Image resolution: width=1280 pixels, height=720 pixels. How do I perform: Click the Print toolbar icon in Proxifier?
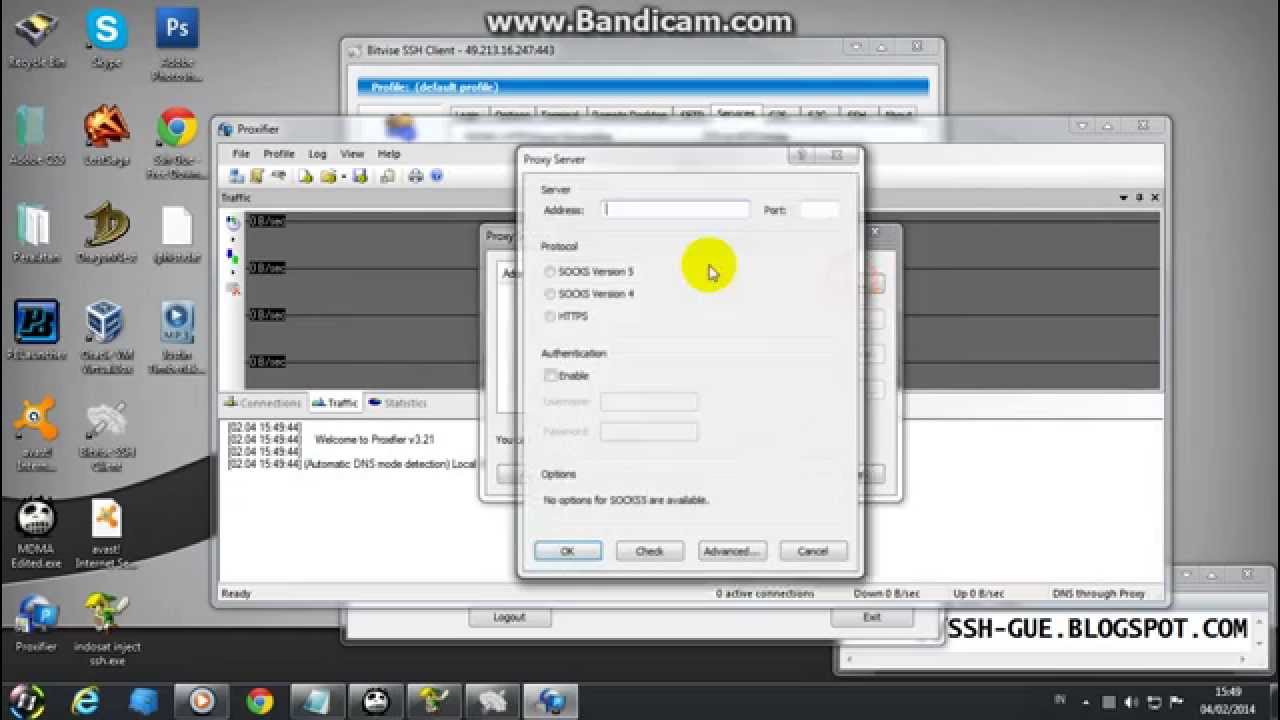pyautogui.click(x=416, y=176)
